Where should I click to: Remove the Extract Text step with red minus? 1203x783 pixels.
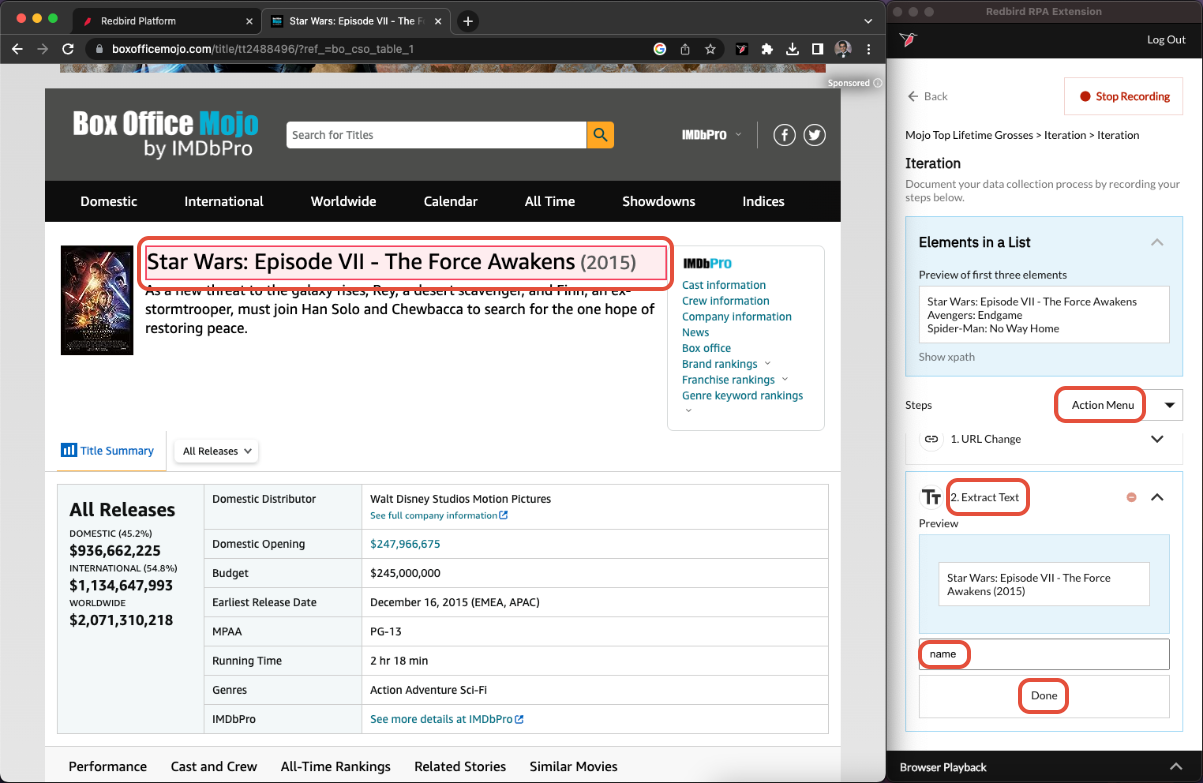1132,497
